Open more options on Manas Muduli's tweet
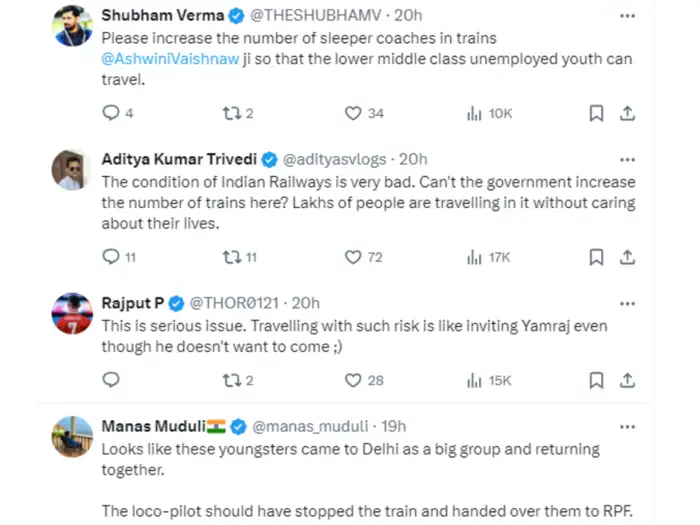The image size is (700, 525). [627, 426]
